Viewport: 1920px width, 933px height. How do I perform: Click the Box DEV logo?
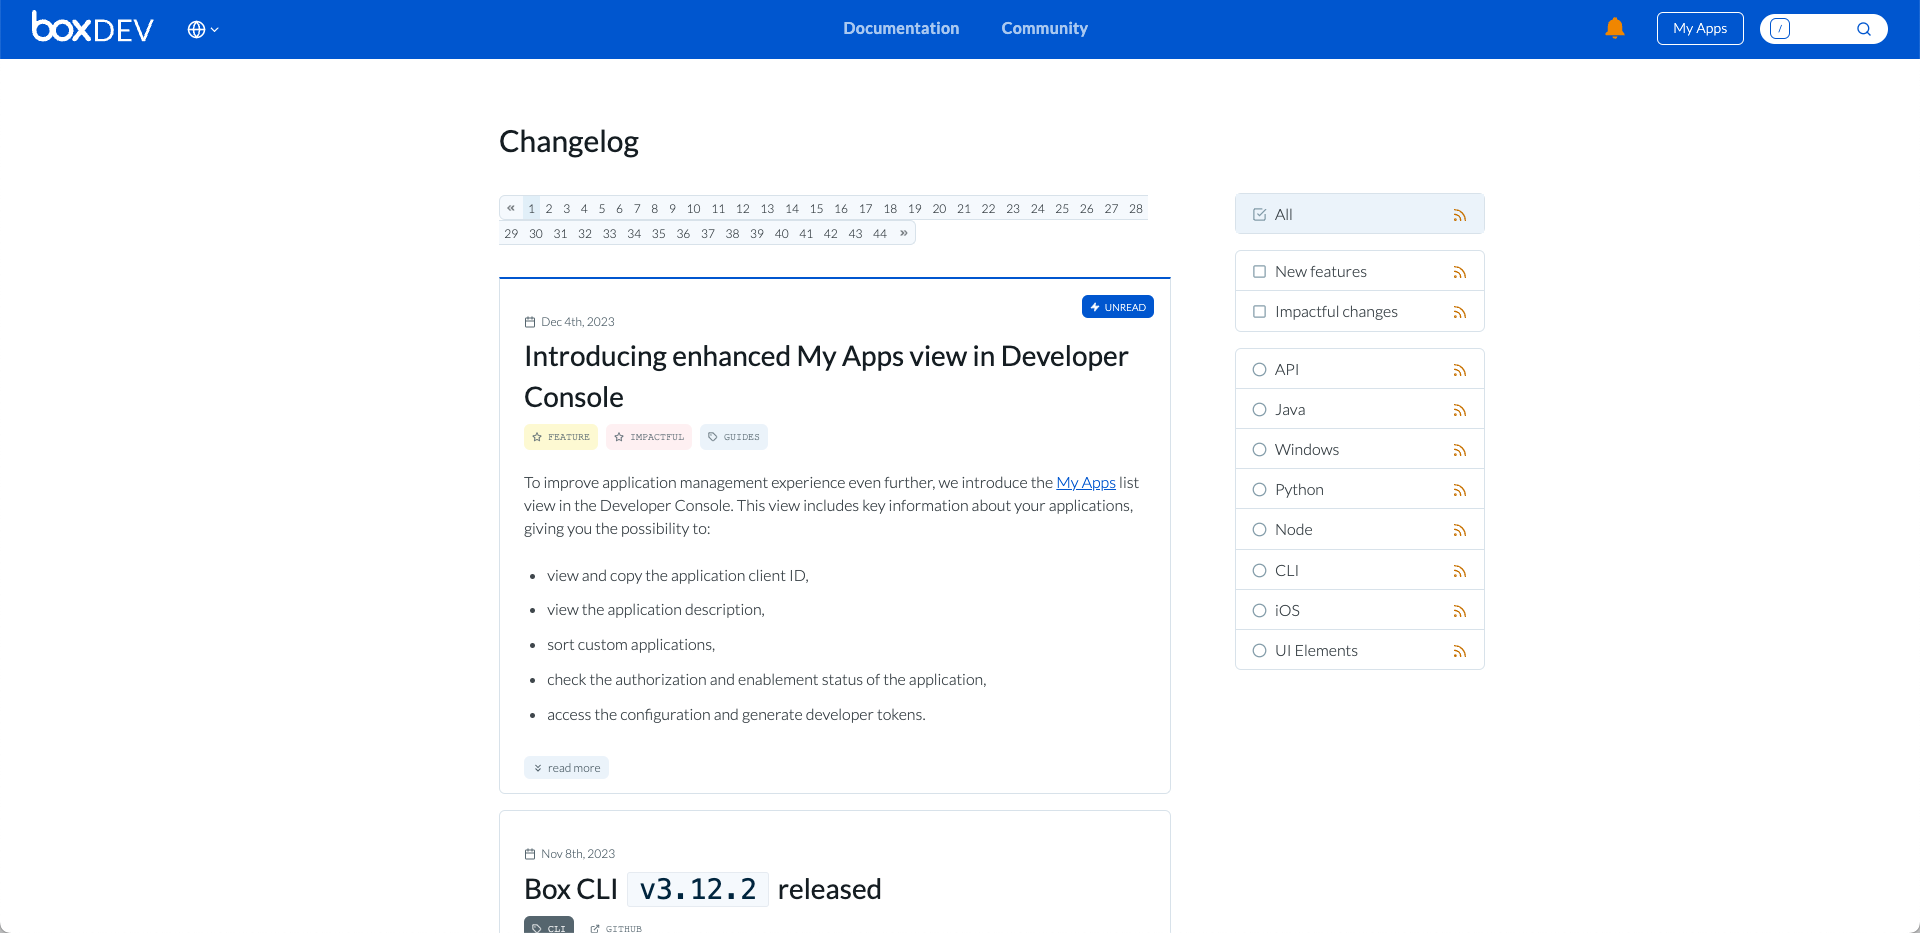pos(91,28)
